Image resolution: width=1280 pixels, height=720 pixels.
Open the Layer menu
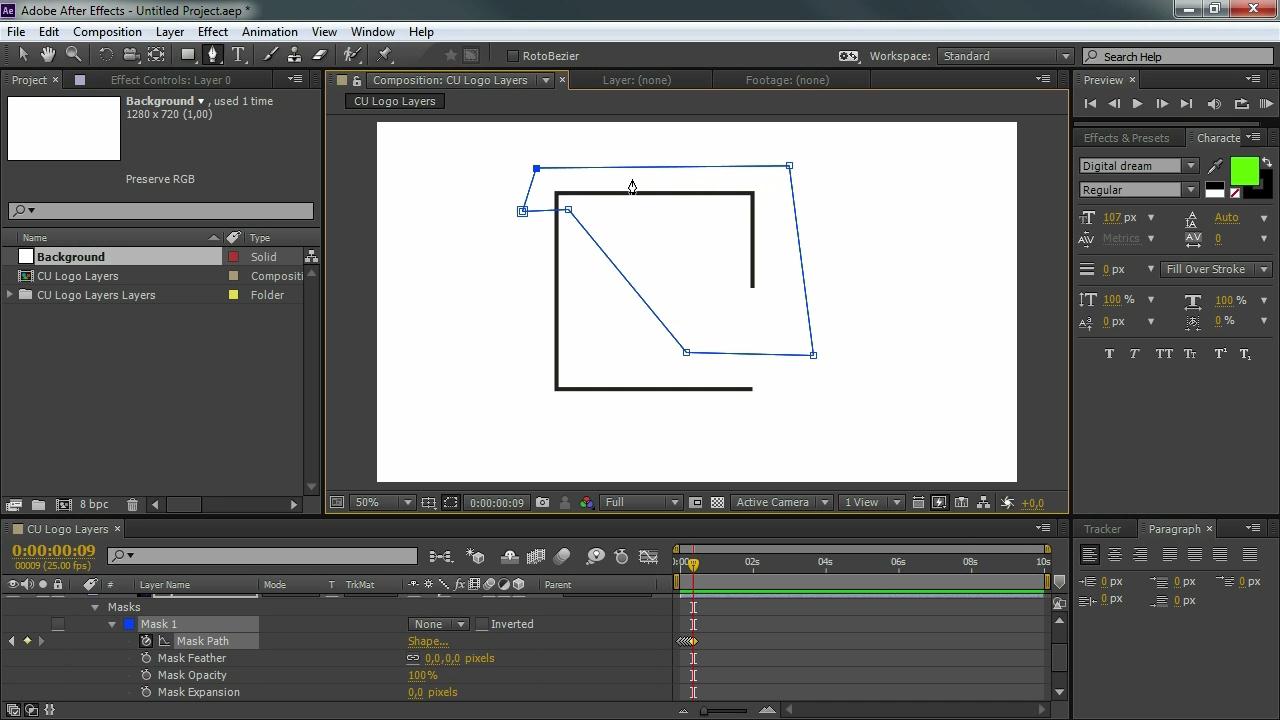tap(169, 32)
